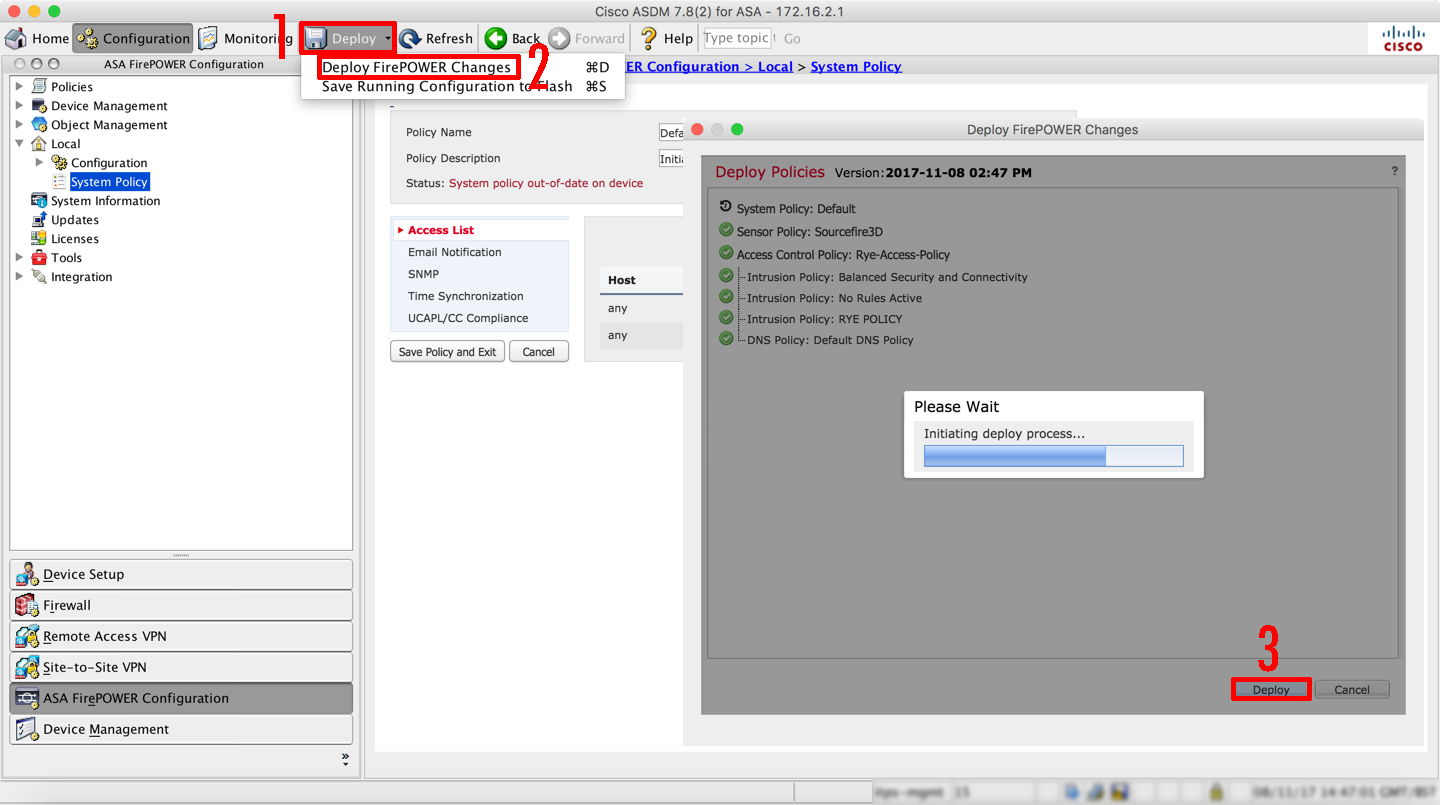
Task: Click the Initiating deploy progress bar
Action: point(1053,456)
